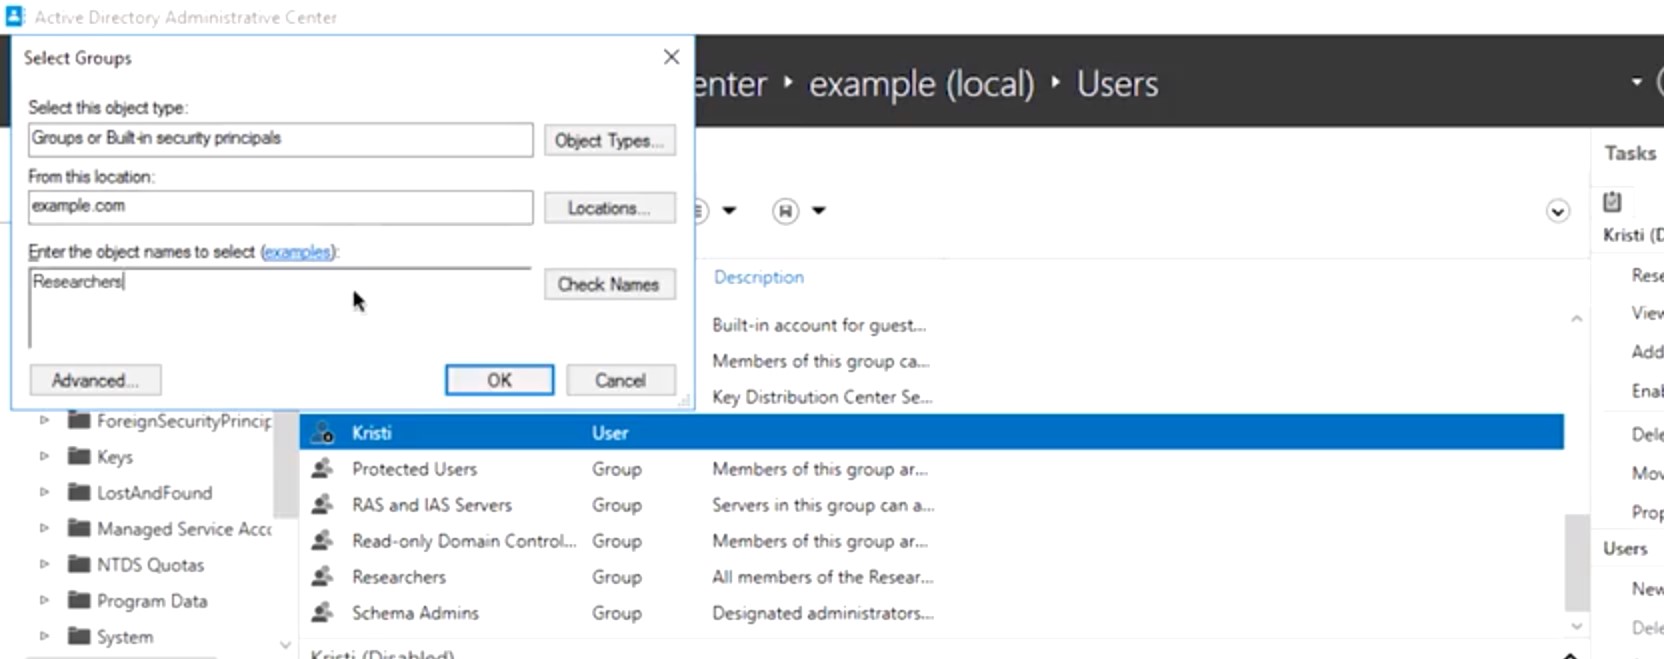This screenshot has width=1664, height=659.
Task: Click the Advanced button
Action: point(95,380)
